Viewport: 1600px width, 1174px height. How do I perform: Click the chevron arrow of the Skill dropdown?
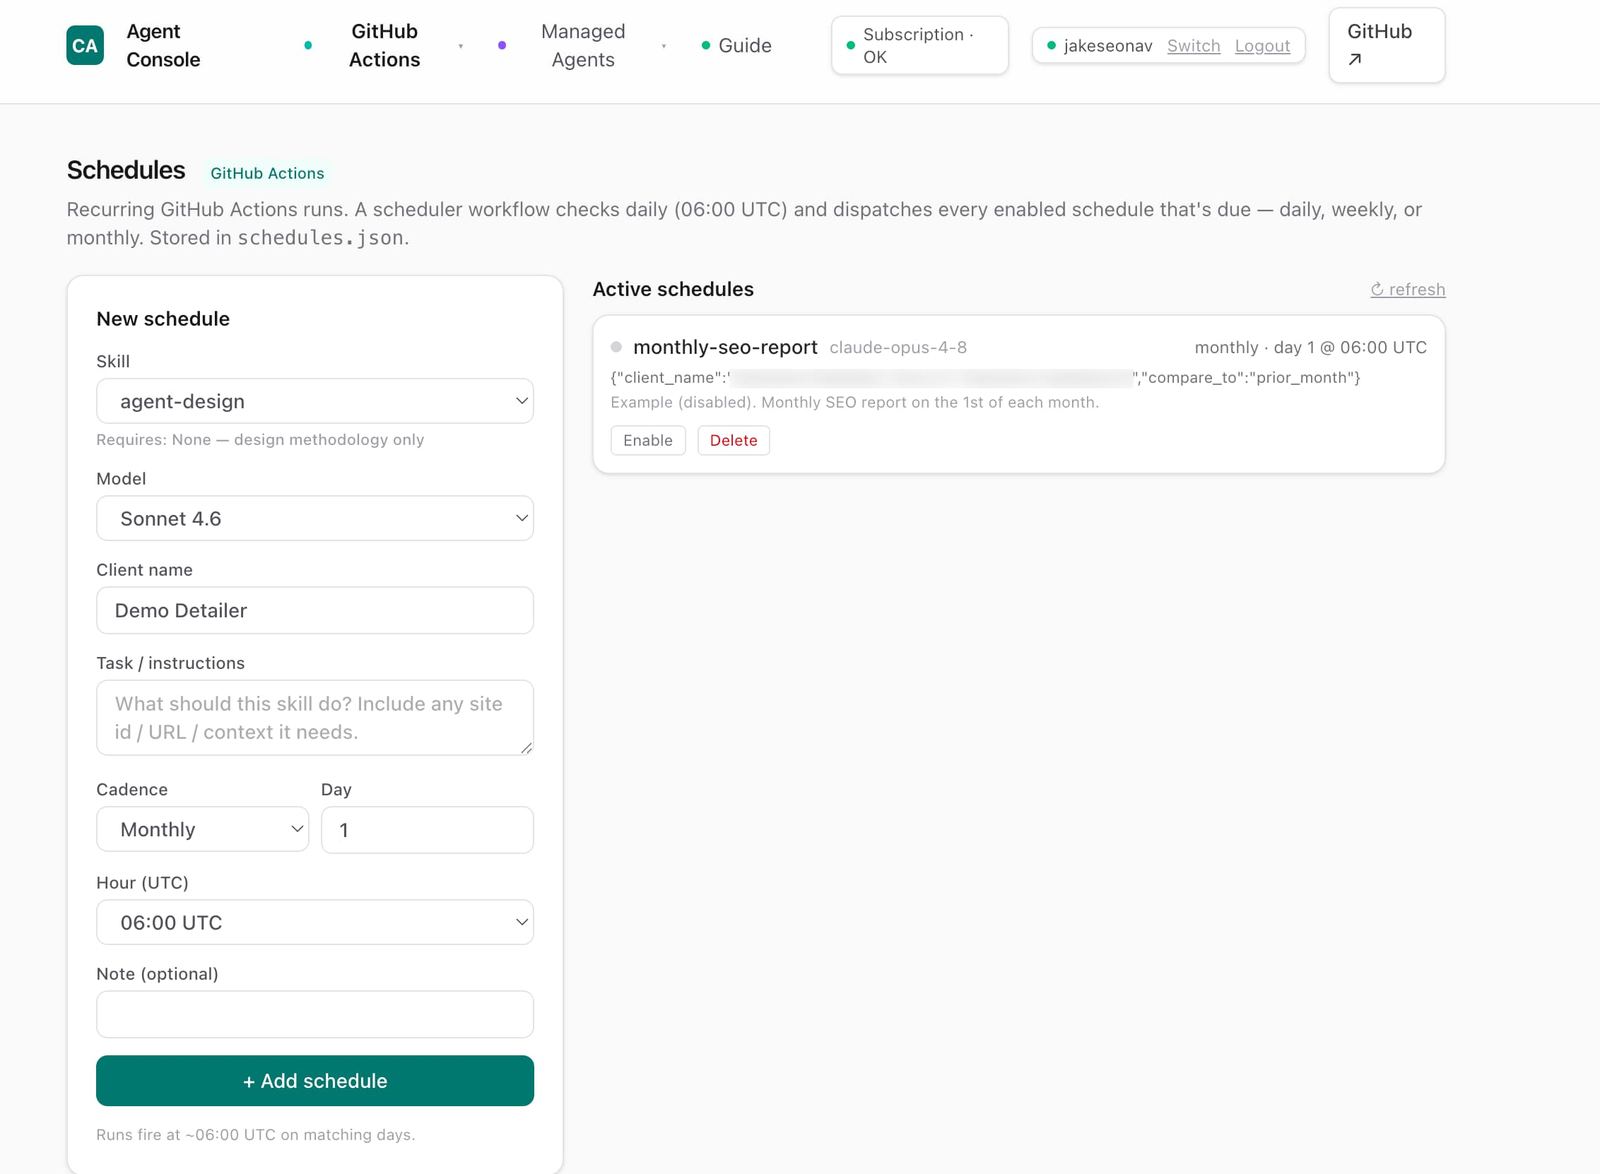point(521,401)
